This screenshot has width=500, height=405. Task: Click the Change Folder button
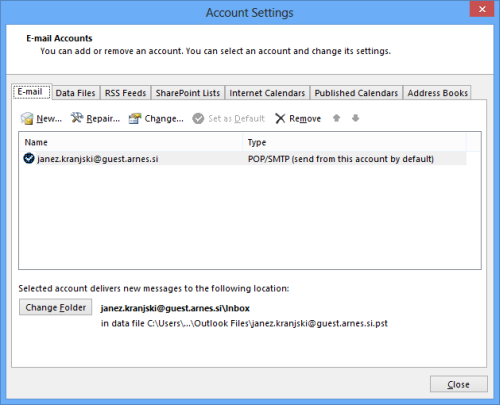click(55, 307)
